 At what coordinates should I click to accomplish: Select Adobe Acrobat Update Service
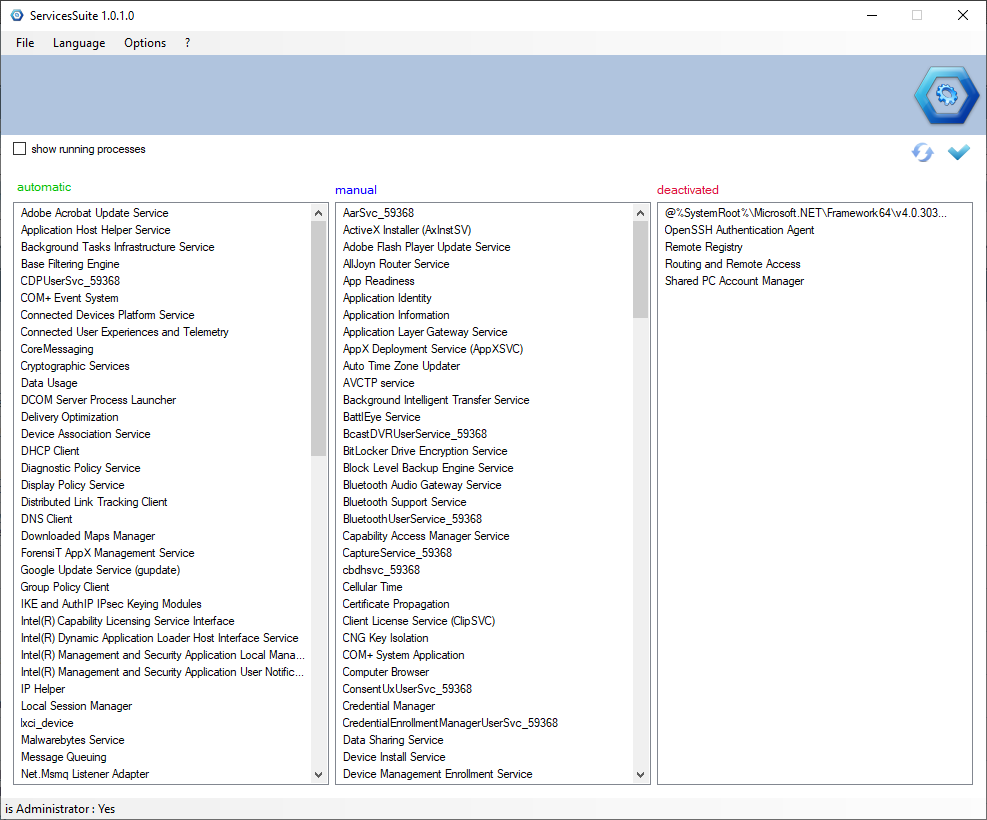click(x=94, y=213)
